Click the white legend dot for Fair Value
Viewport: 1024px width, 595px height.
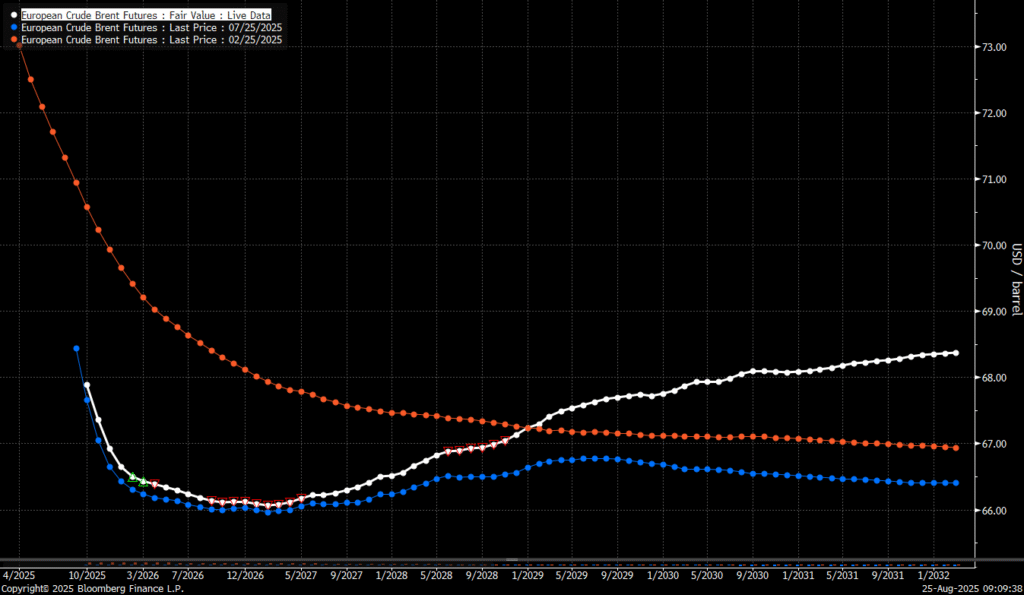pyautogui.click(x=14, y=15)
